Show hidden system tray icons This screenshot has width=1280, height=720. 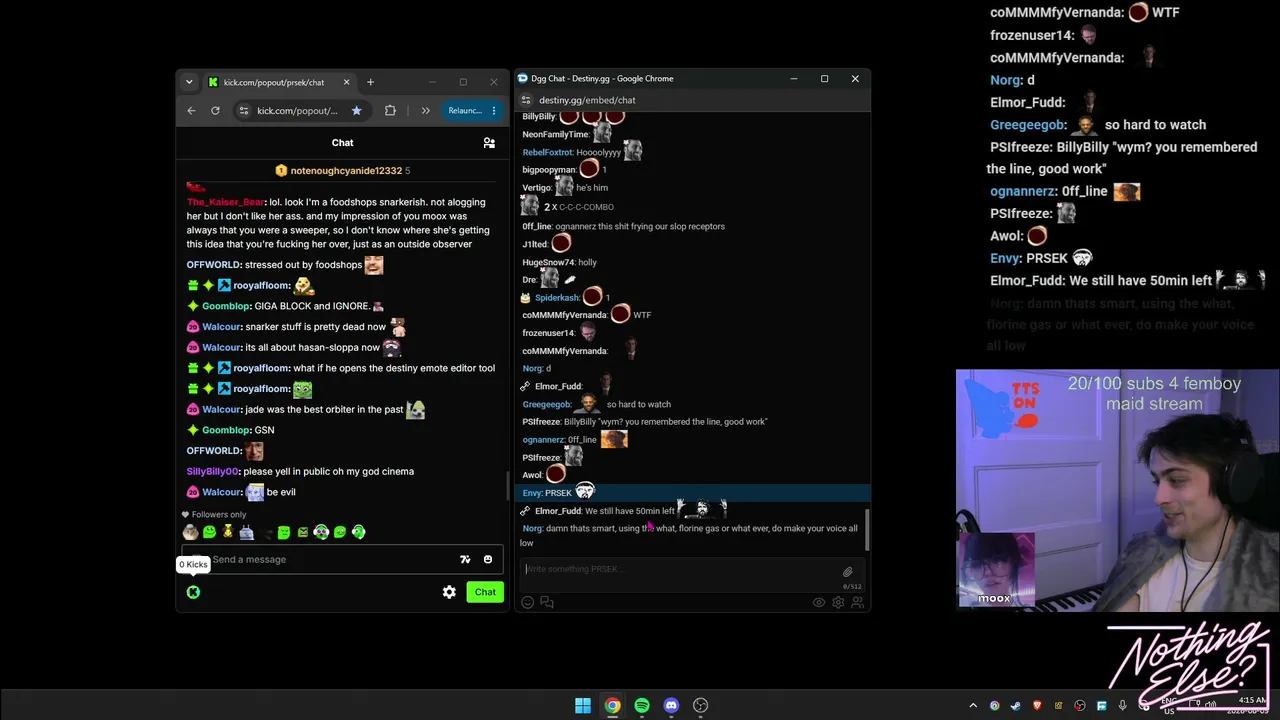(973, 706)
